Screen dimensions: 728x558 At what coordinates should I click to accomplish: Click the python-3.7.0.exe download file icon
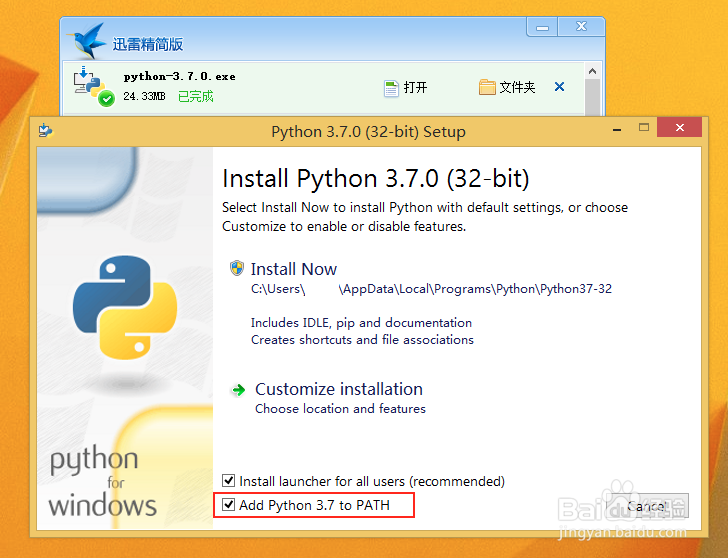[x=93, y=87]
